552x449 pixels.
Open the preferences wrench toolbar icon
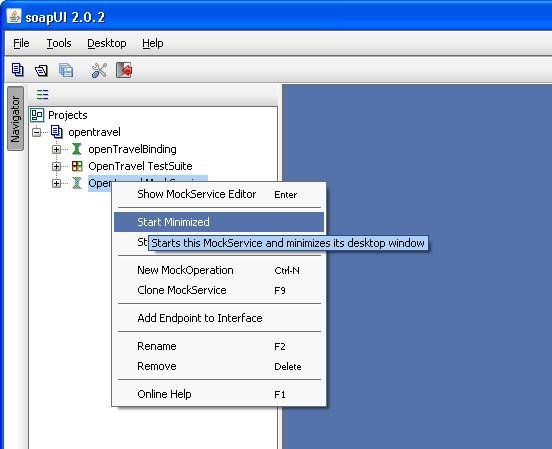pyautogui.click(x=99, y=70)
